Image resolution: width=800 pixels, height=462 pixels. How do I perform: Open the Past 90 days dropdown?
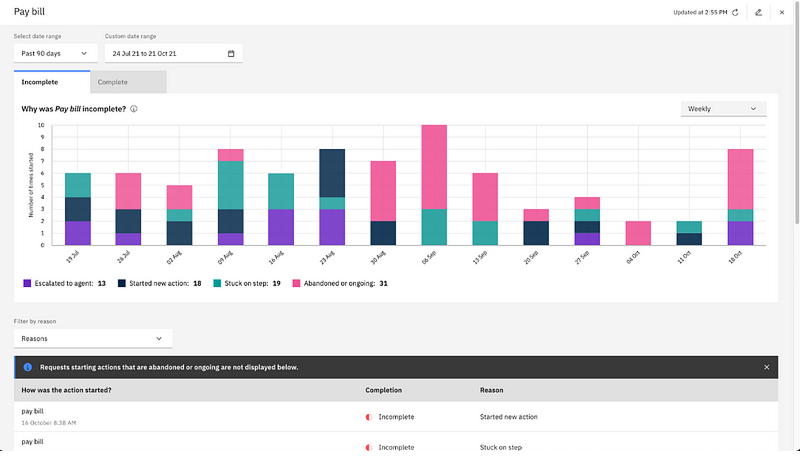[55, 53]
